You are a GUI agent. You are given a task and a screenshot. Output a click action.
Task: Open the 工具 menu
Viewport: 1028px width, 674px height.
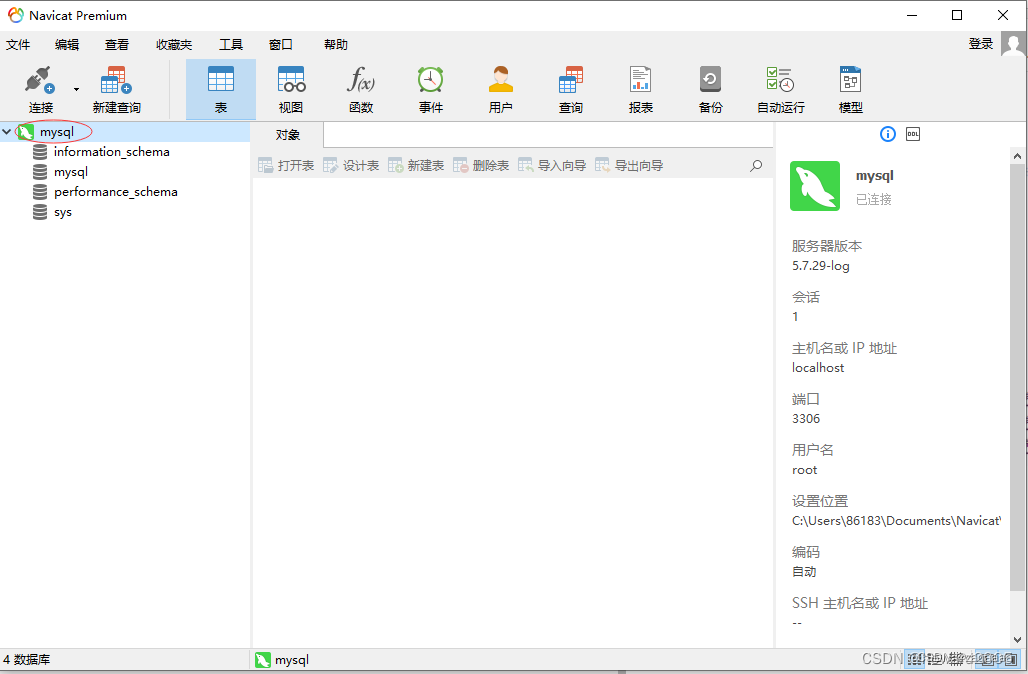click(231, 45)
